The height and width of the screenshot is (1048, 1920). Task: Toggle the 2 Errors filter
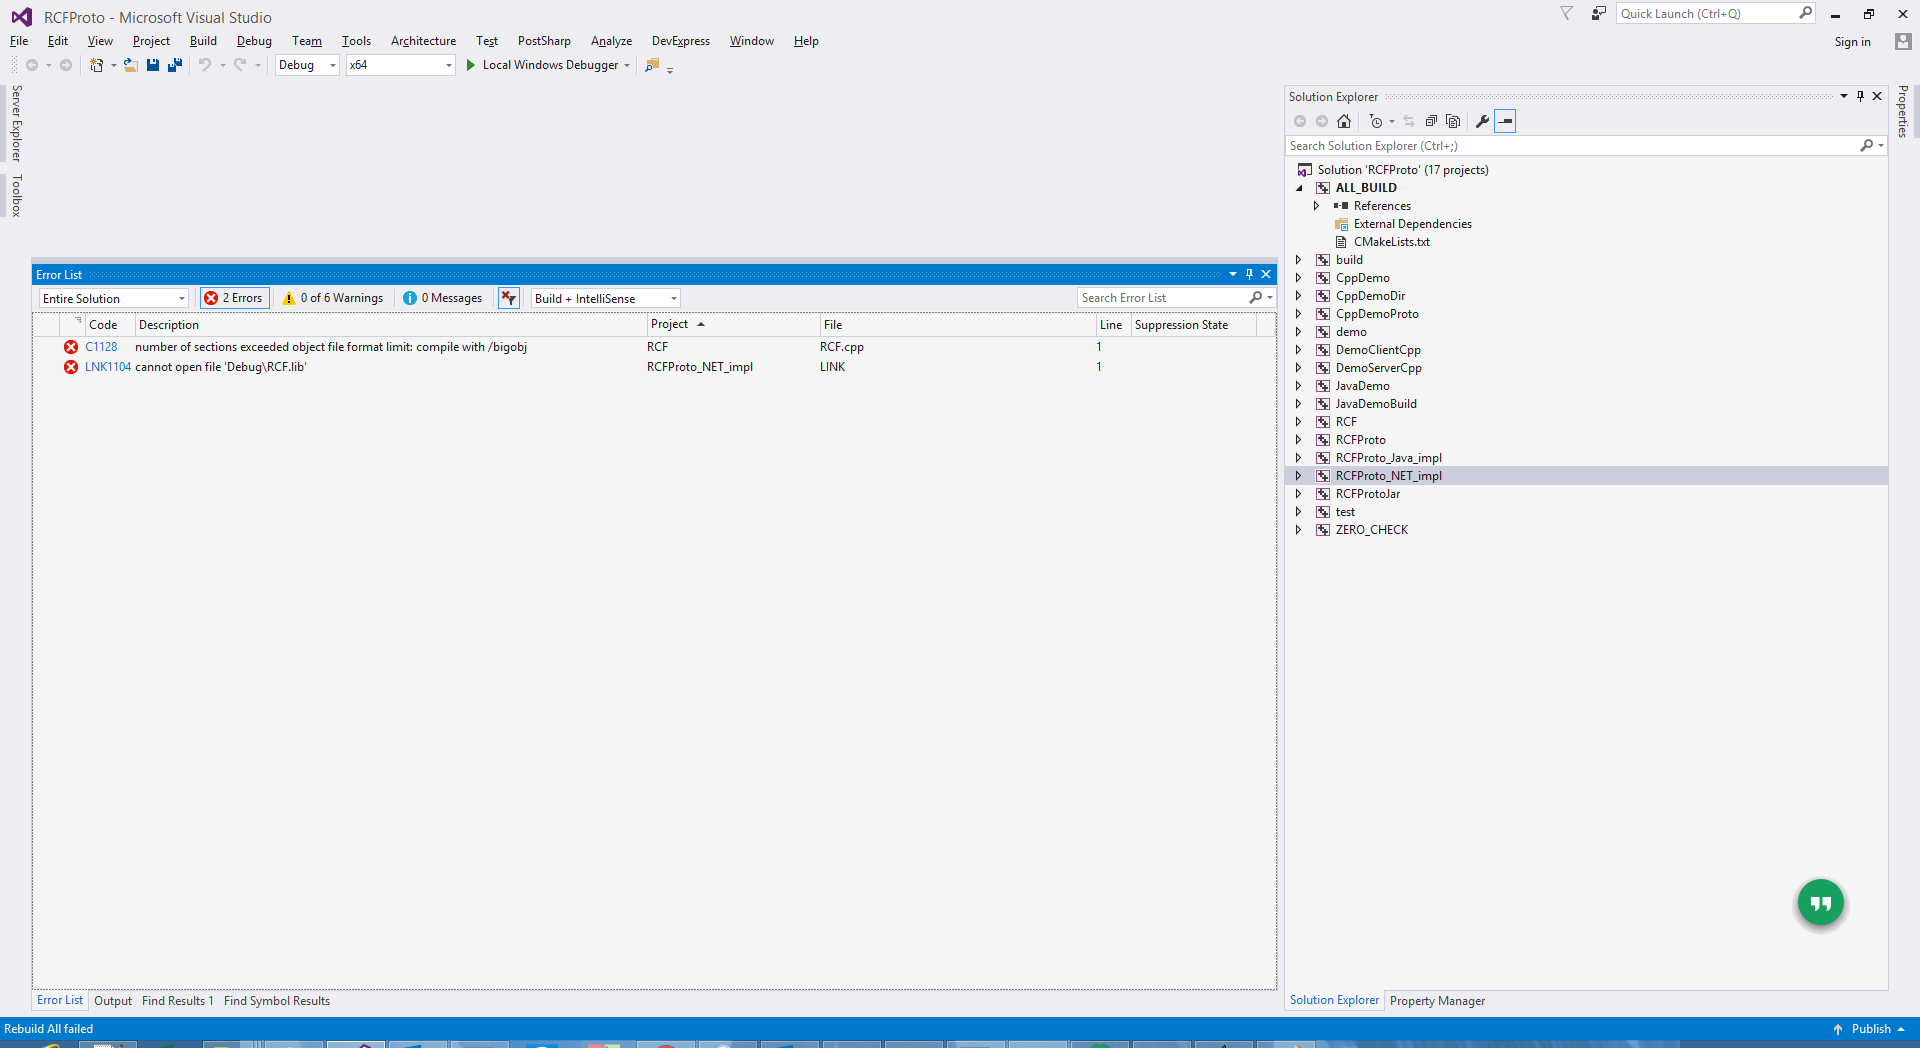coord(235,298)
